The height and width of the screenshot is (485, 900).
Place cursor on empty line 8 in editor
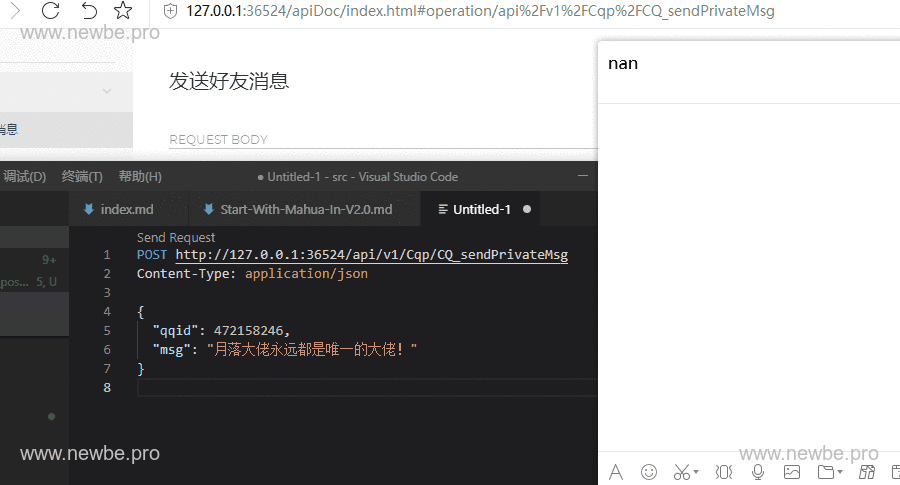coord(367,387)
